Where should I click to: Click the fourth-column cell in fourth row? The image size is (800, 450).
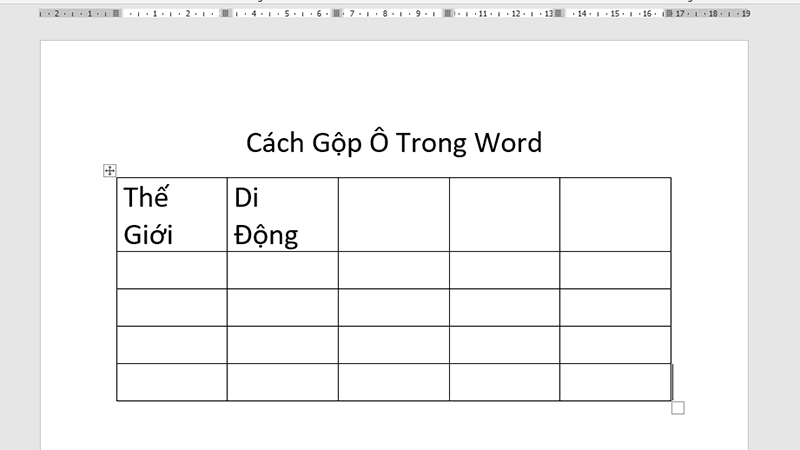click(x=504, y=345)
